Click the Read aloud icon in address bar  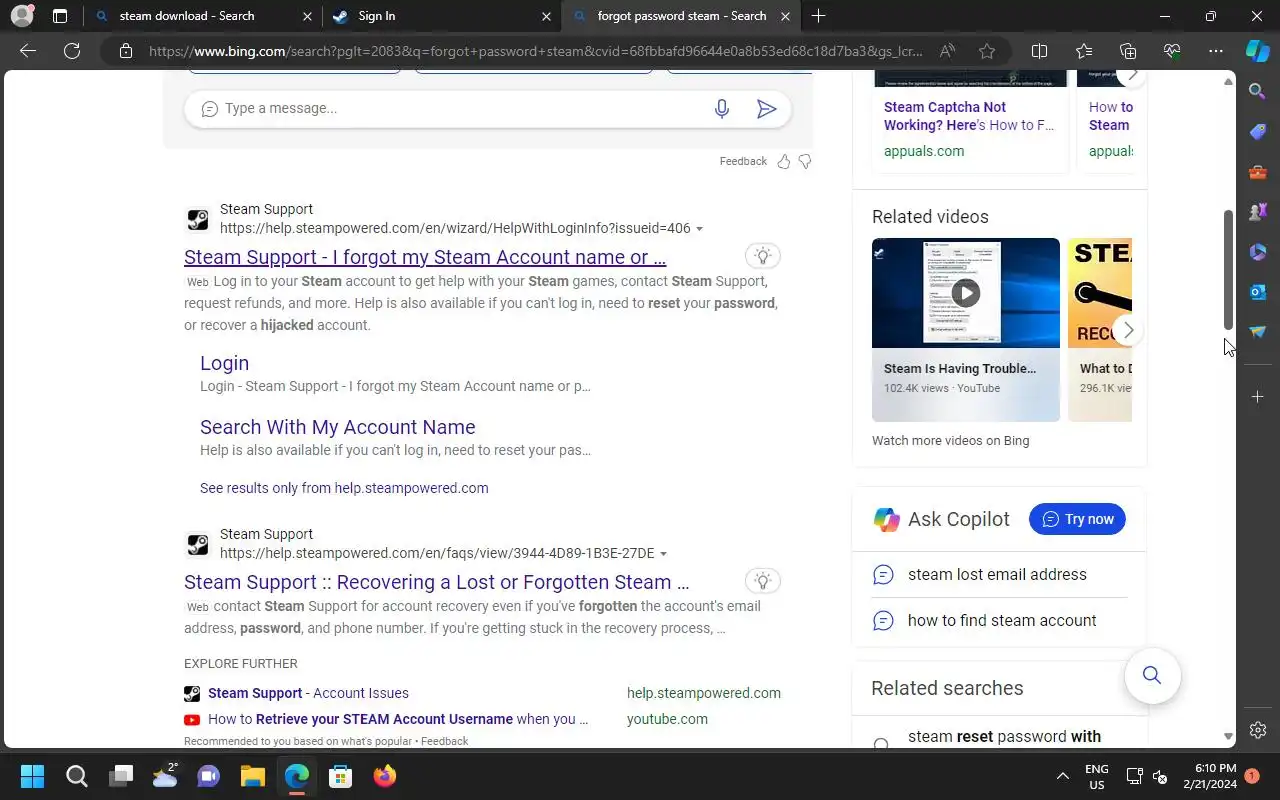click(x=946, y=51)
